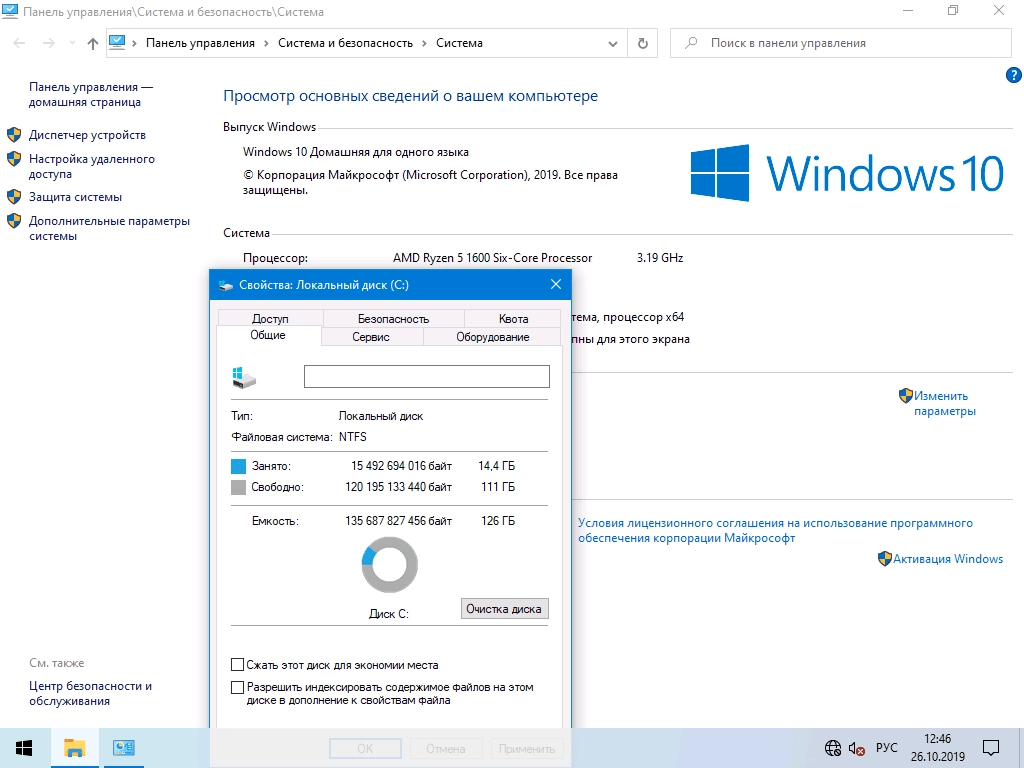Click the forward navigation arrow

(x=48, y=43)
